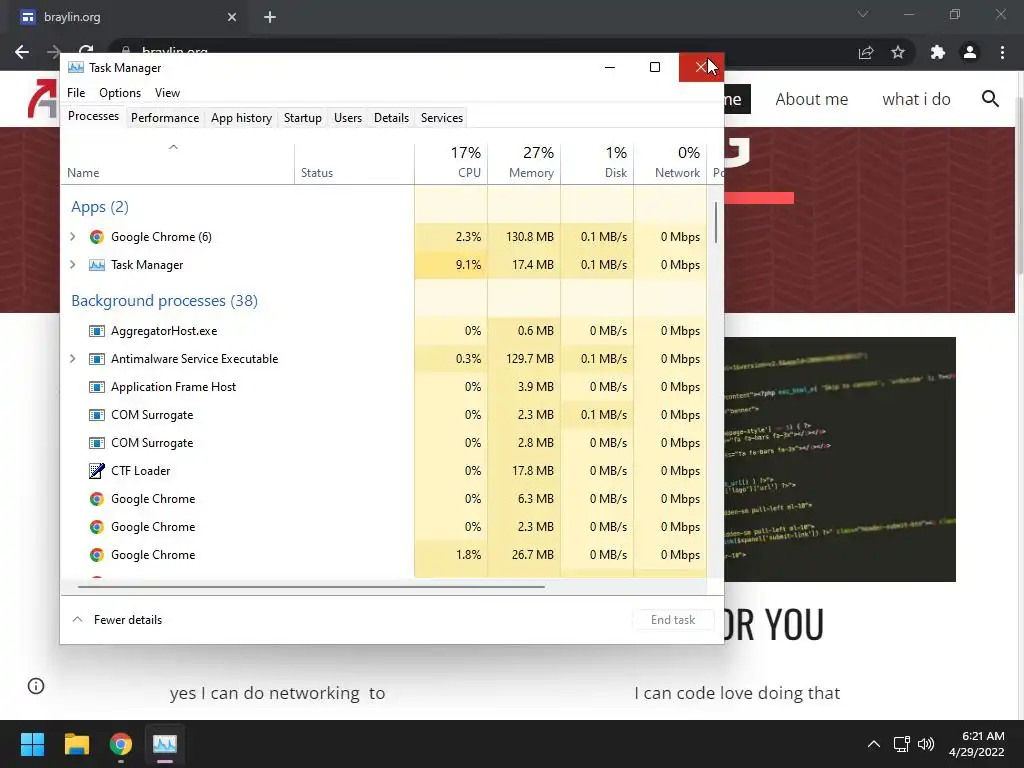Switch to the Performance tab
The height and width of the screenshot is (768, 1024).
165,118
